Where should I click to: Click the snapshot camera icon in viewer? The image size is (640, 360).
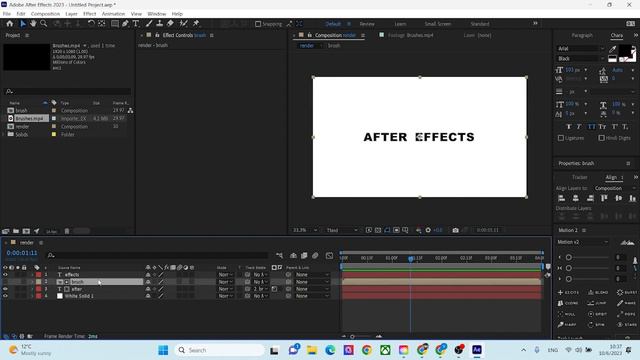(x=456, y=230)
